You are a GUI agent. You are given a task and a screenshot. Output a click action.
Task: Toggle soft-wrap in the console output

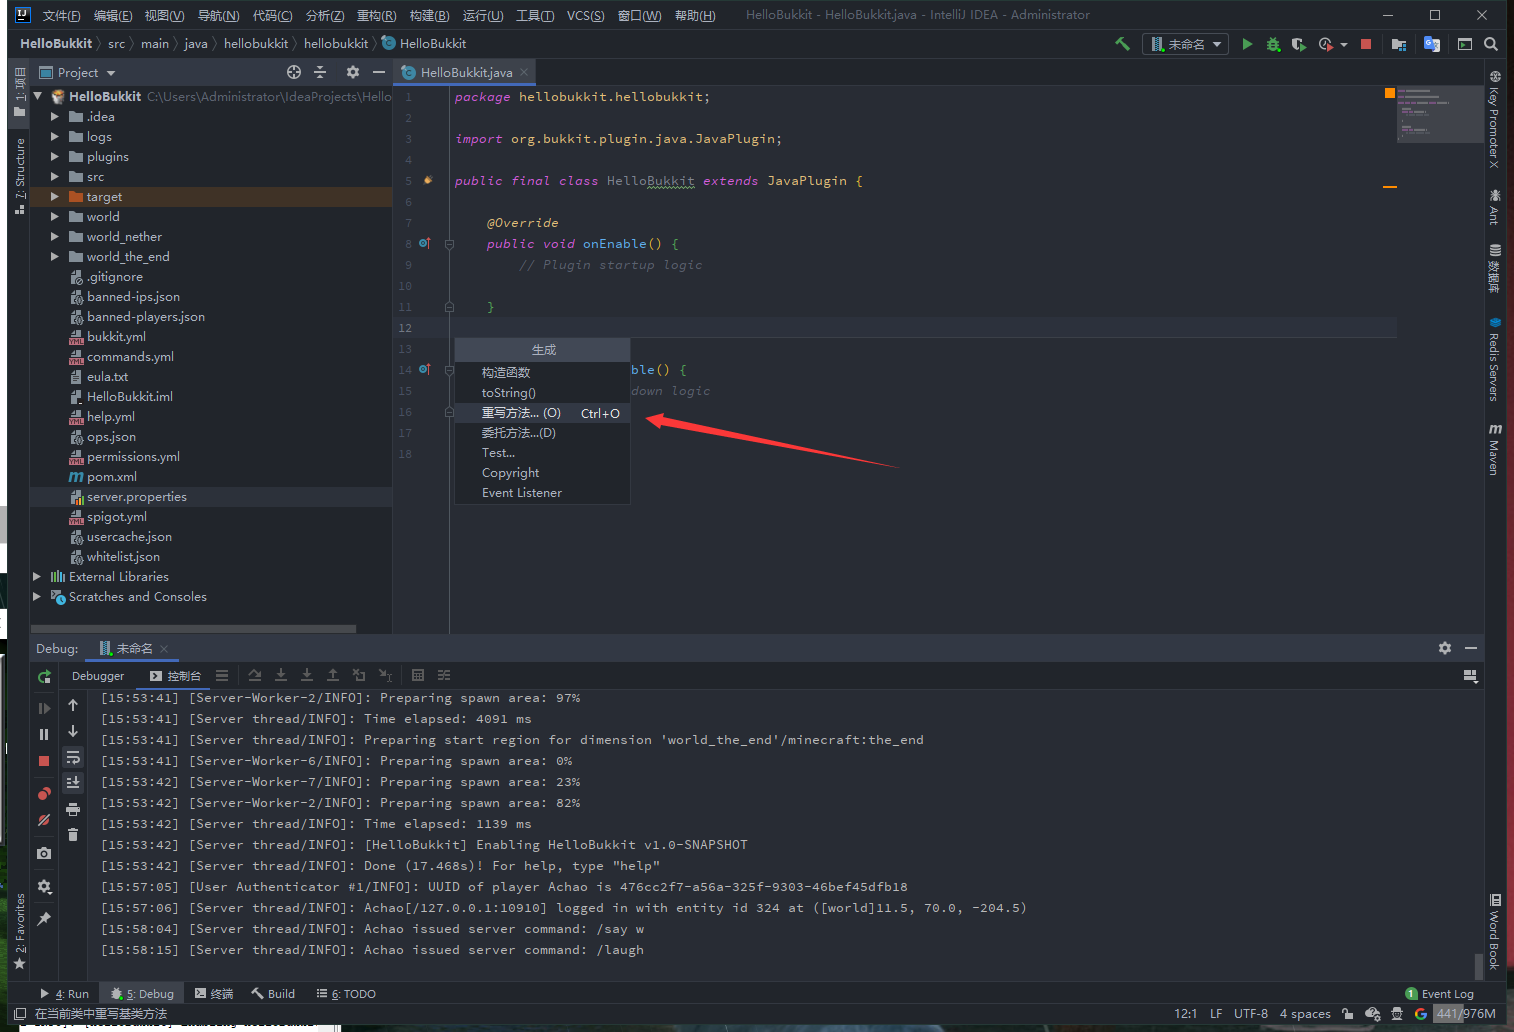(73, 757)
